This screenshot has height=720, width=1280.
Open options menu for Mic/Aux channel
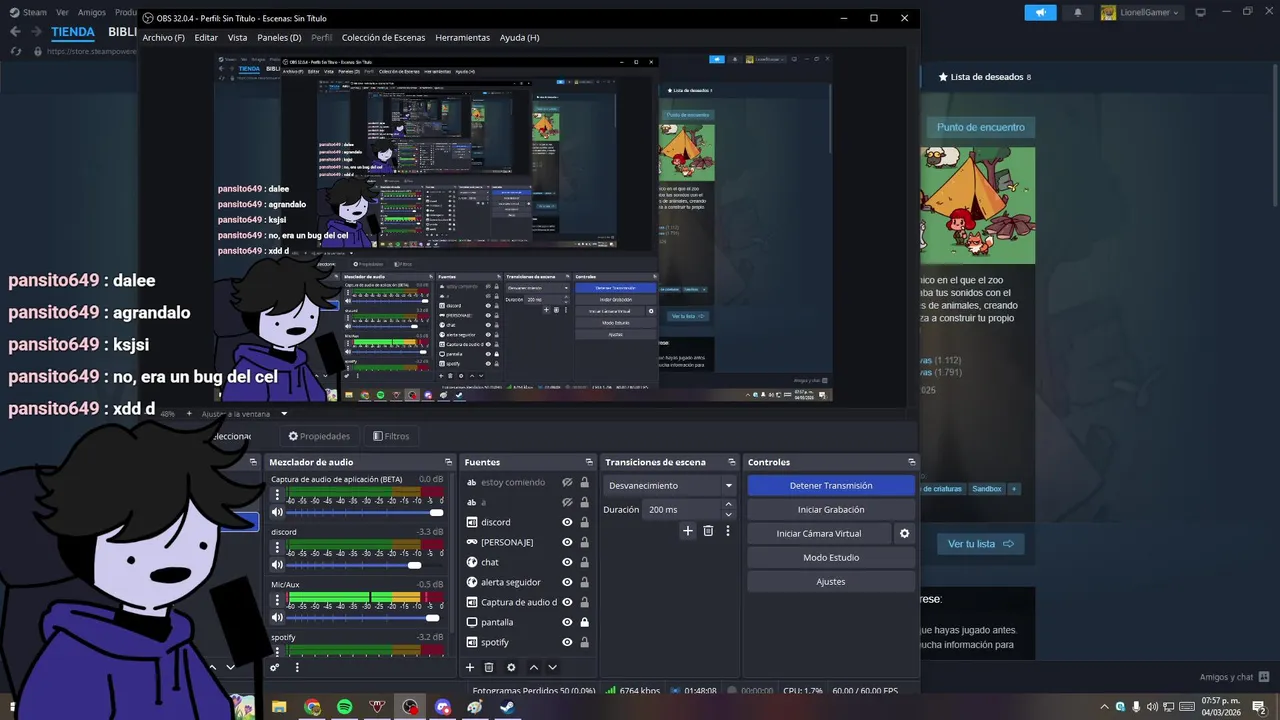[278, 601]
